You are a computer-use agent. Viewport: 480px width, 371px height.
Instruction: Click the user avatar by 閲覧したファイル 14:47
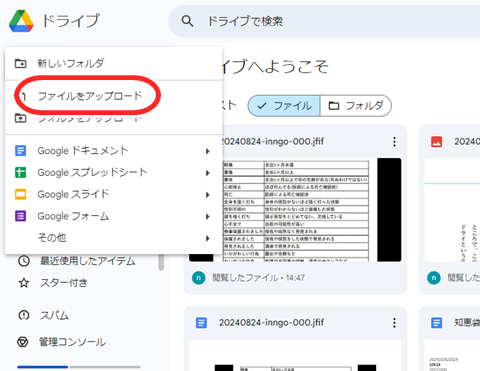[199, 278]
